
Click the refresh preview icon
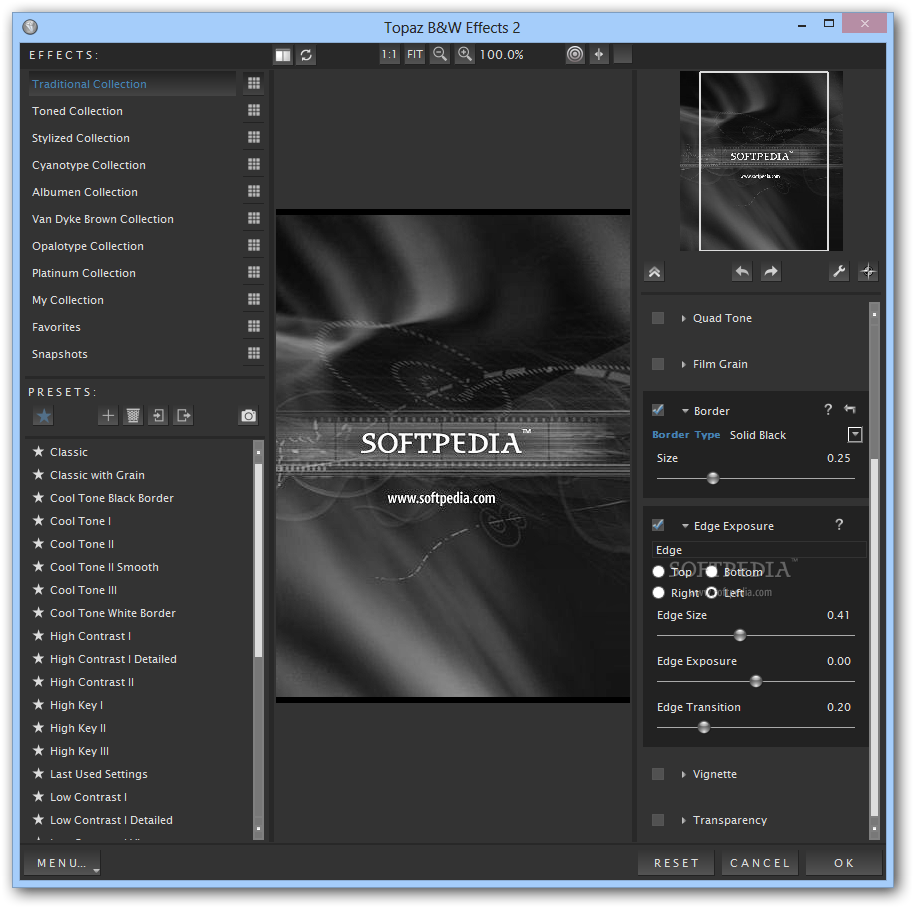[x=307, y=55]
